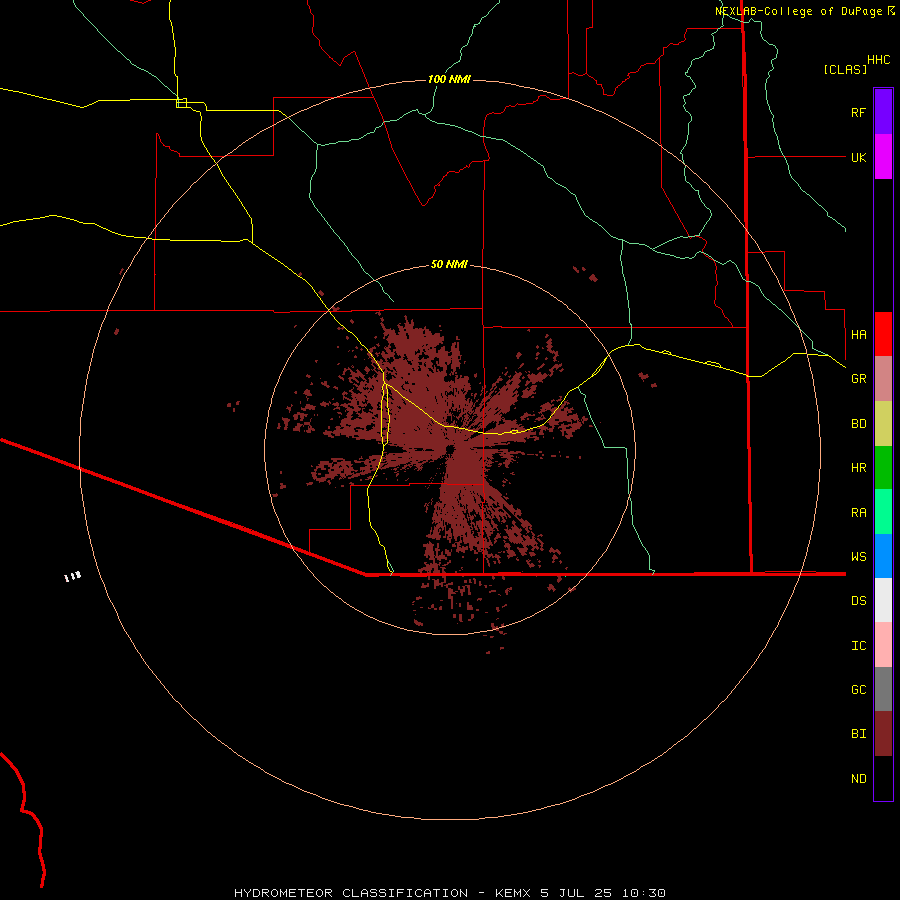The width and height of the screenshot is (900, 900).
Task: Click the WS legend label
Action: [x=858, y=557]
